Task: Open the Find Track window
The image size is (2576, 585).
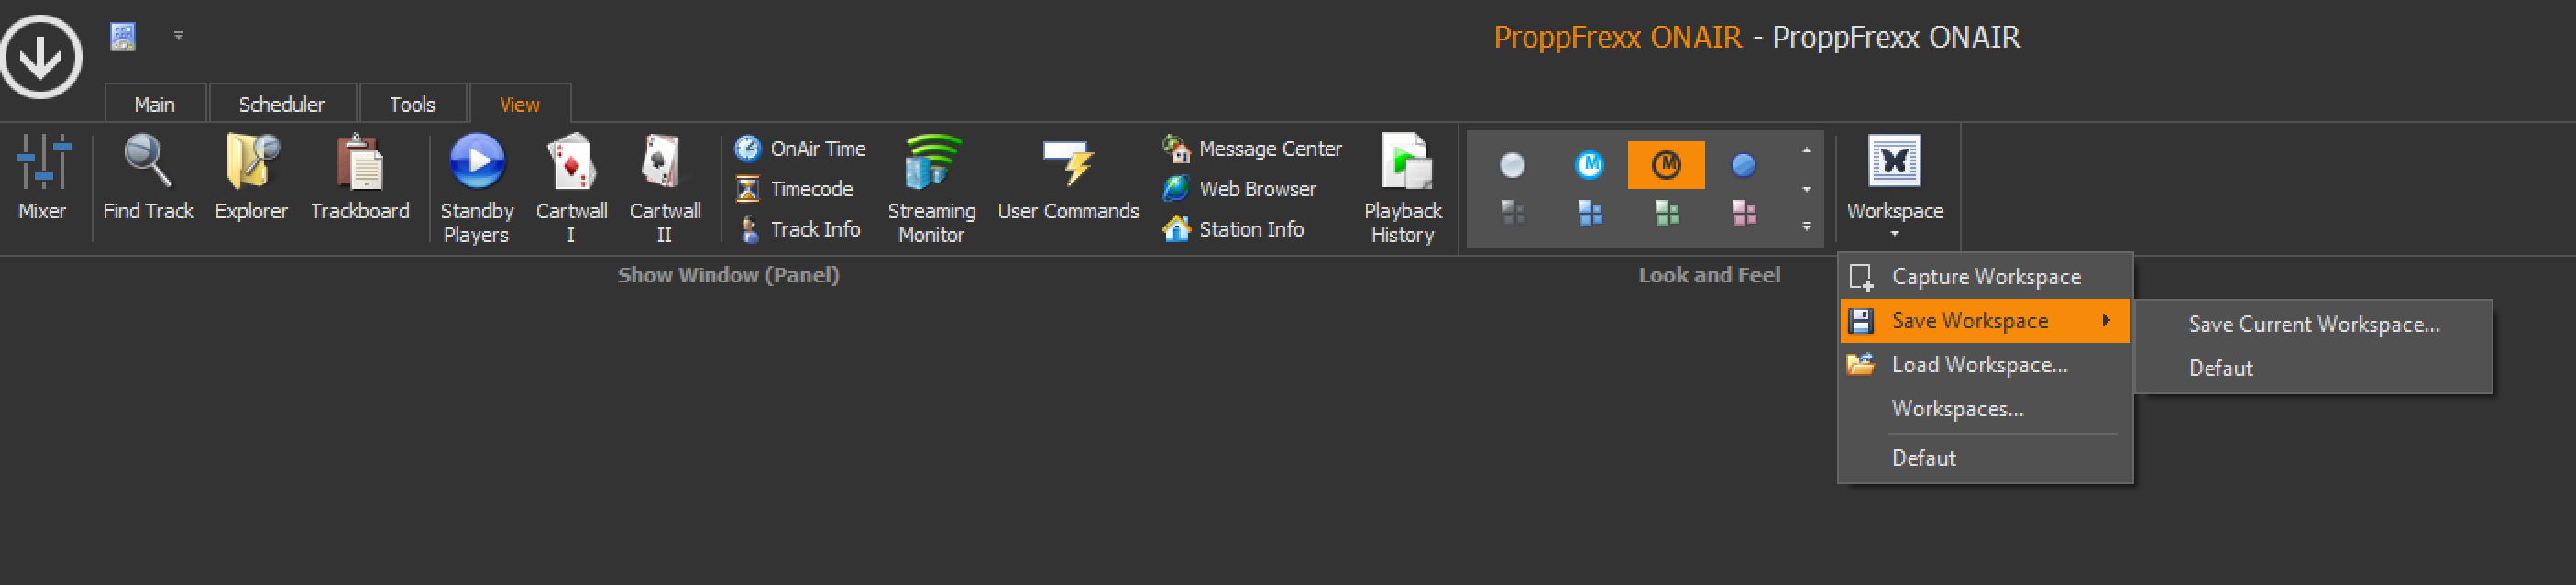Action: (x=148, y=178)
